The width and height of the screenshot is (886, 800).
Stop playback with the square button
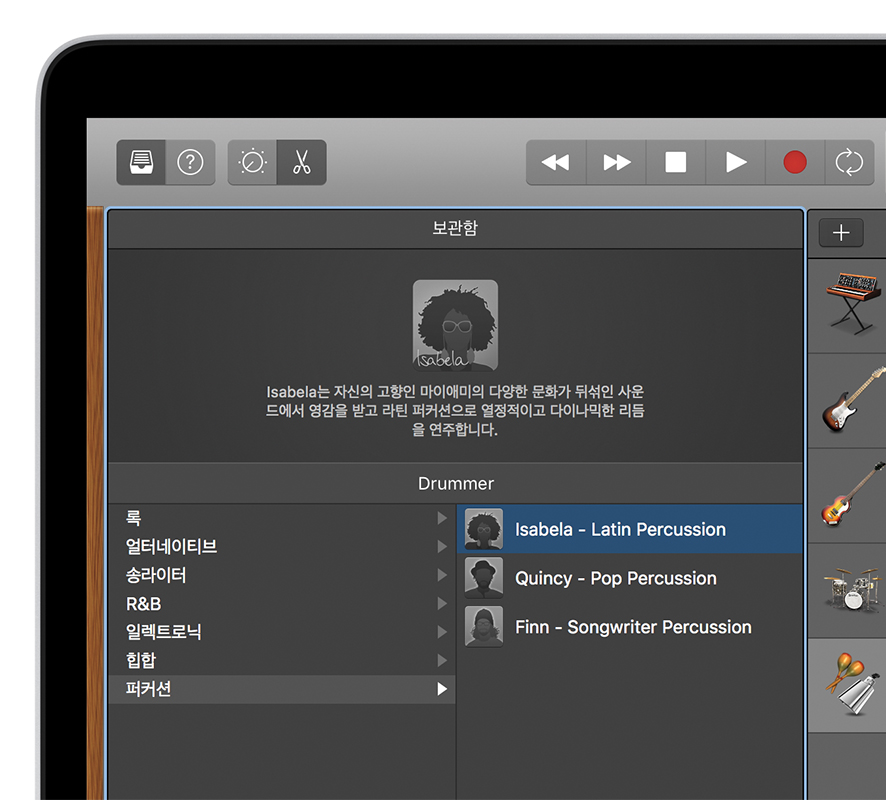pyautogui.click(x=676, y=162)
